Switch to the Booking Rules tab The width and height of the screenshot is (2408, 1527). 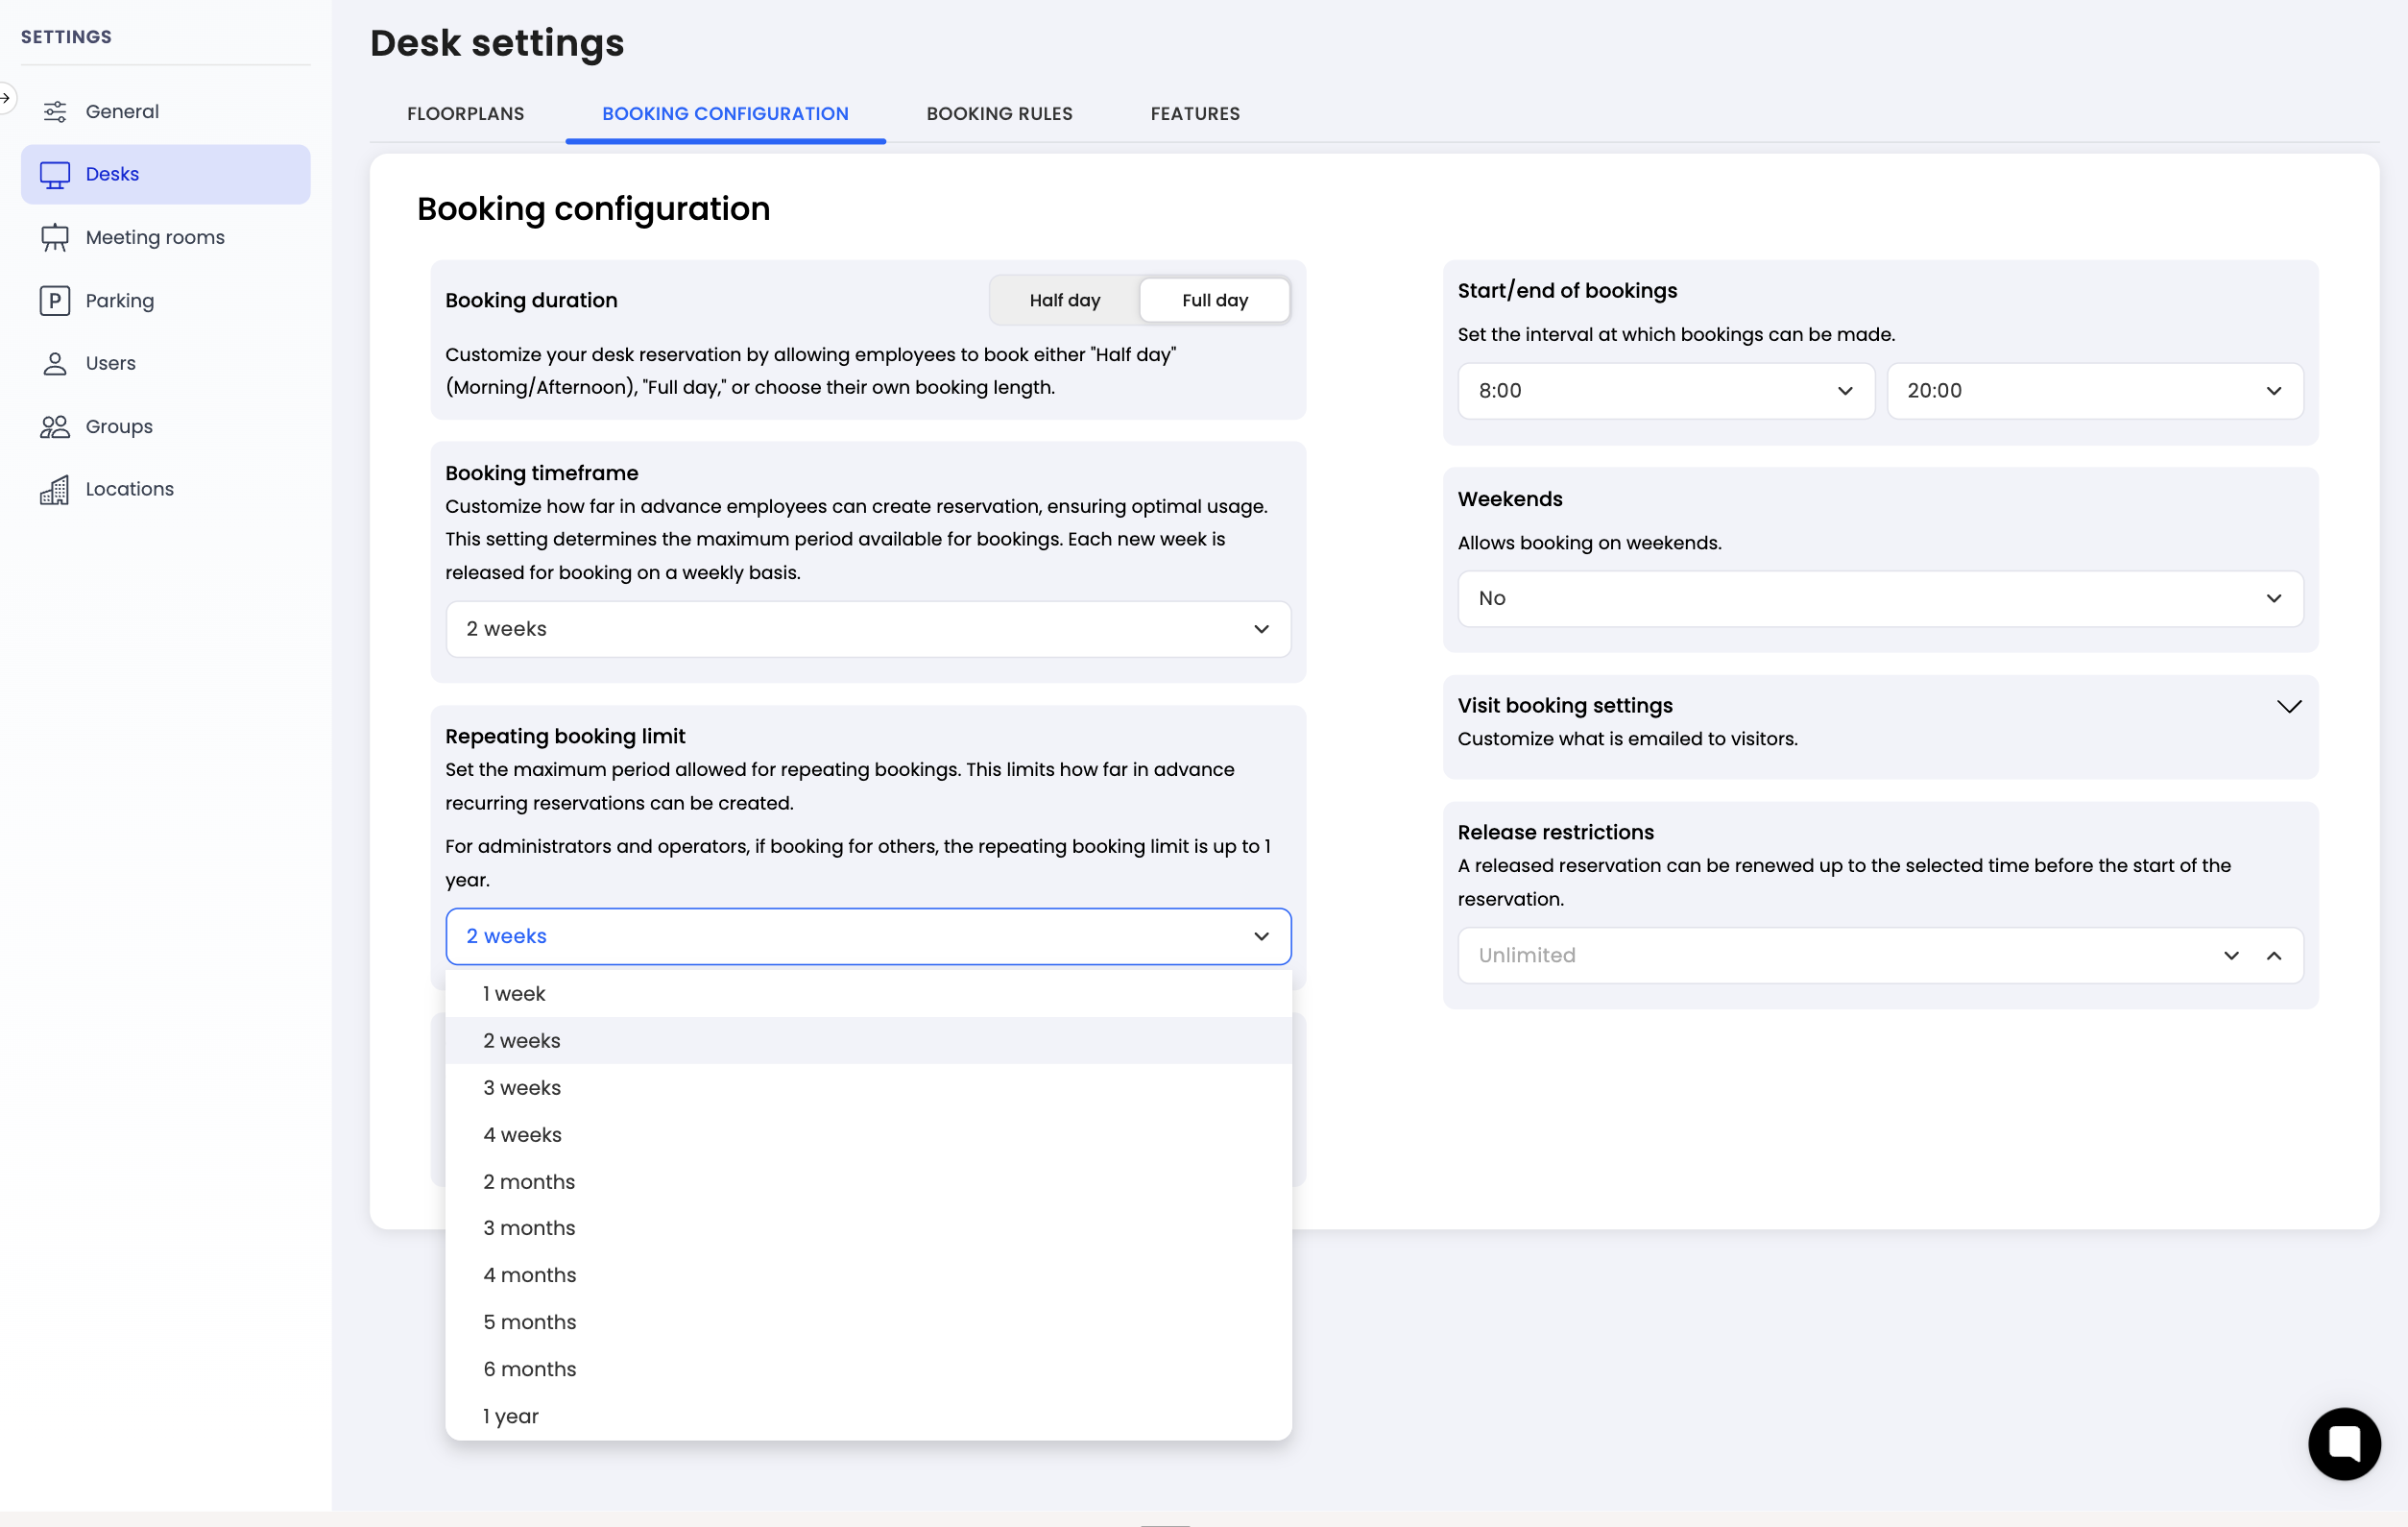[999, 114]
